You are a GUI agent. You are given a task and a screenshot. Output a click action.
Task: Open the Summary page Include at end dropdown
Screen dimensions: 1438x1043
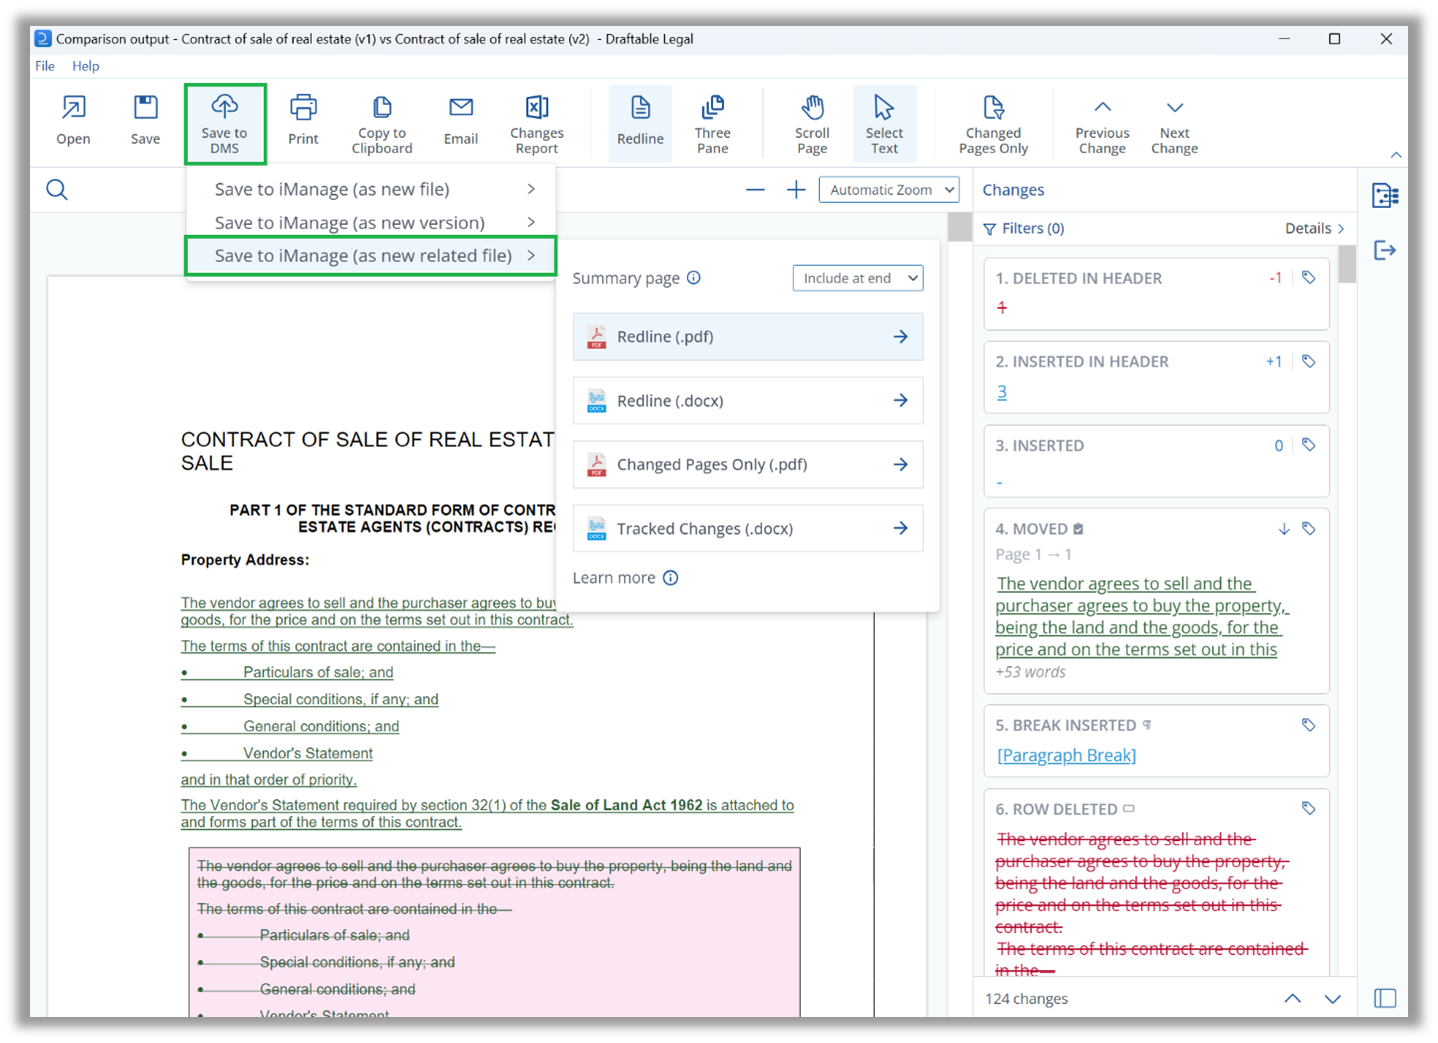858,278
